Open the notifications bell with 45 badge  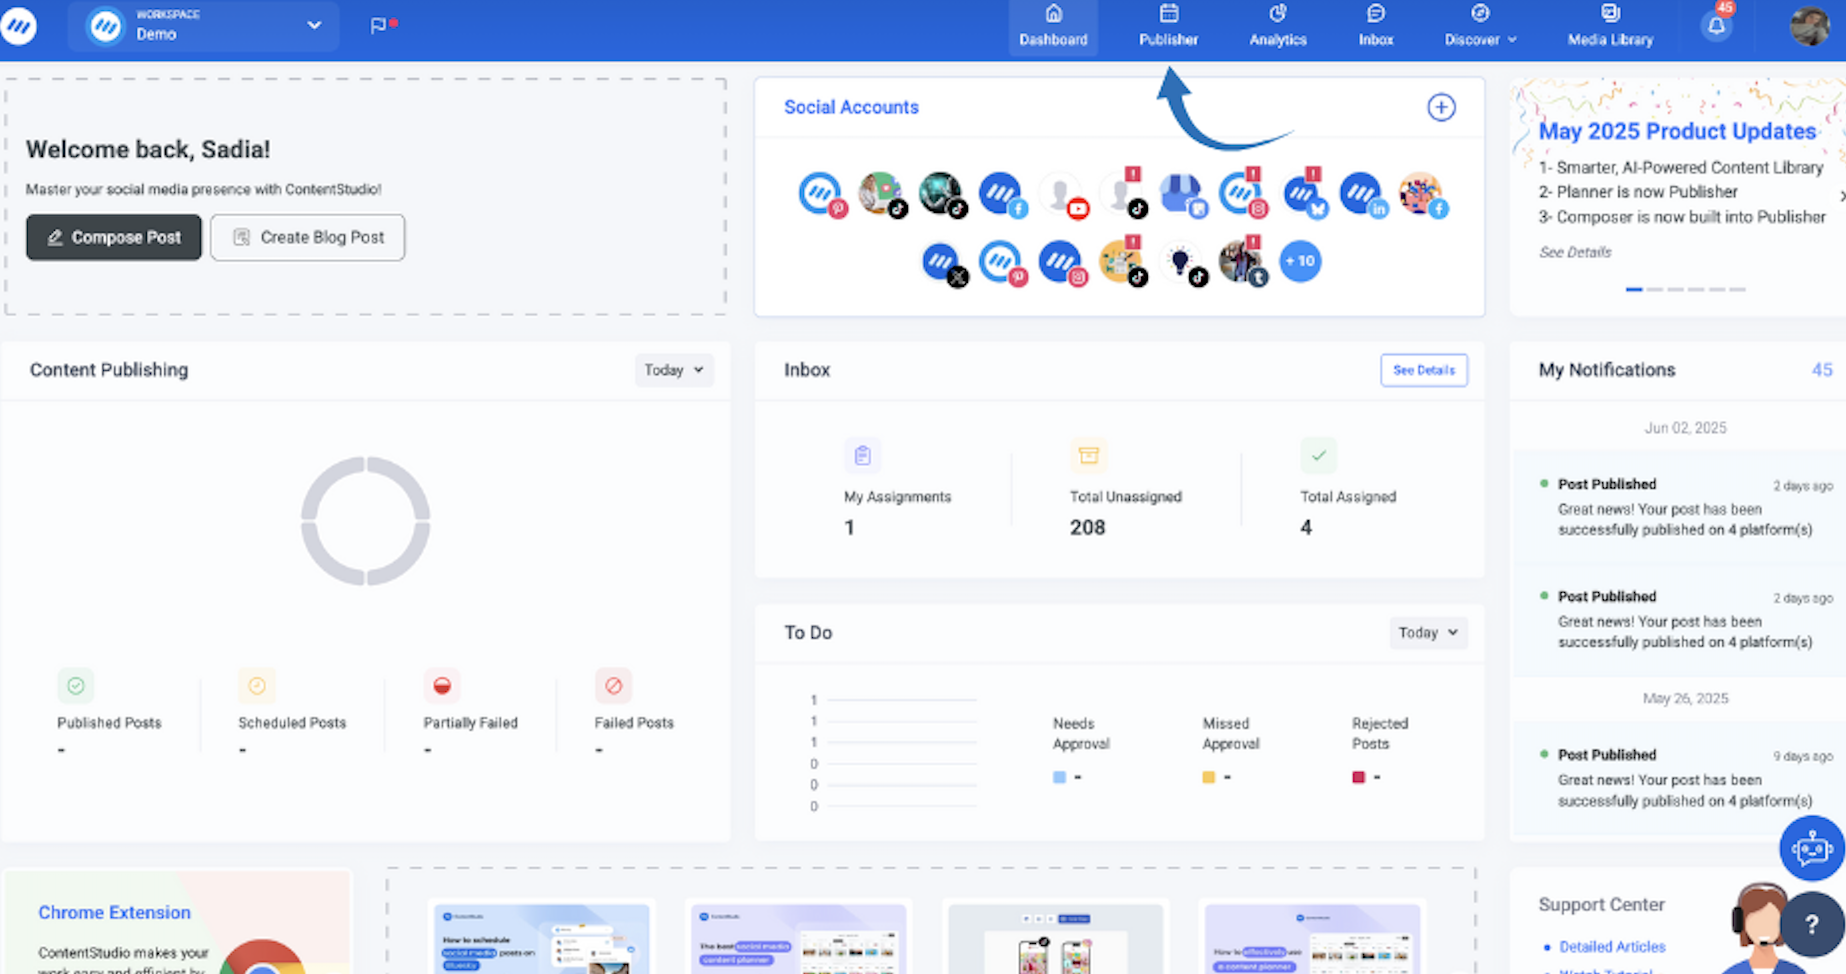coord(1717,25)
